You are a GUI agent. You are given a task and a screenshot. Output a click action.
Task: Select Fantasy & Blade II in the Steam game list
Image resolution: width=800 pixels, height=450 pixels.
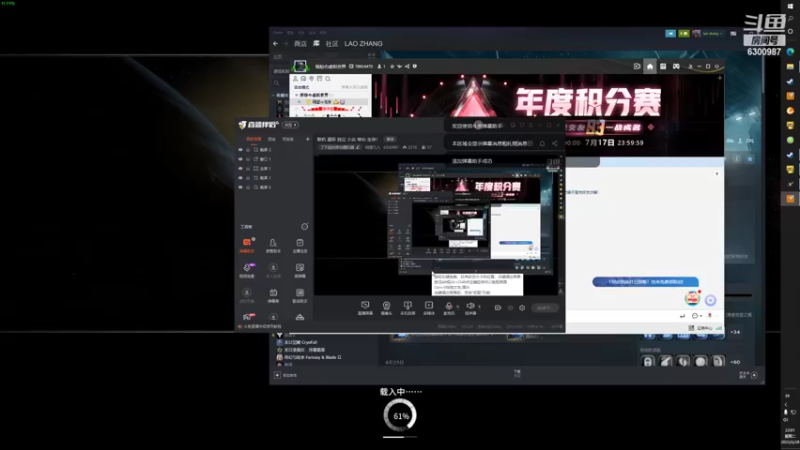(x=313, y=358)
